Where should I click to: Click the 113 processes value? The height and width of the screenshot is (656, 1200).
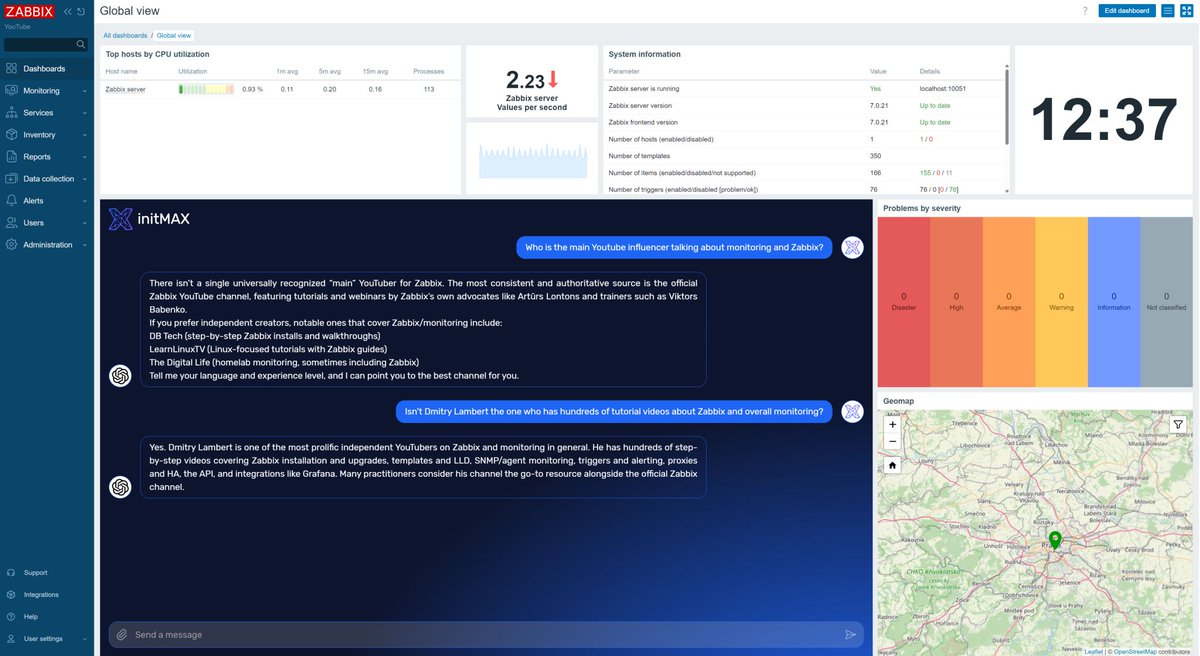coord(429,89)
